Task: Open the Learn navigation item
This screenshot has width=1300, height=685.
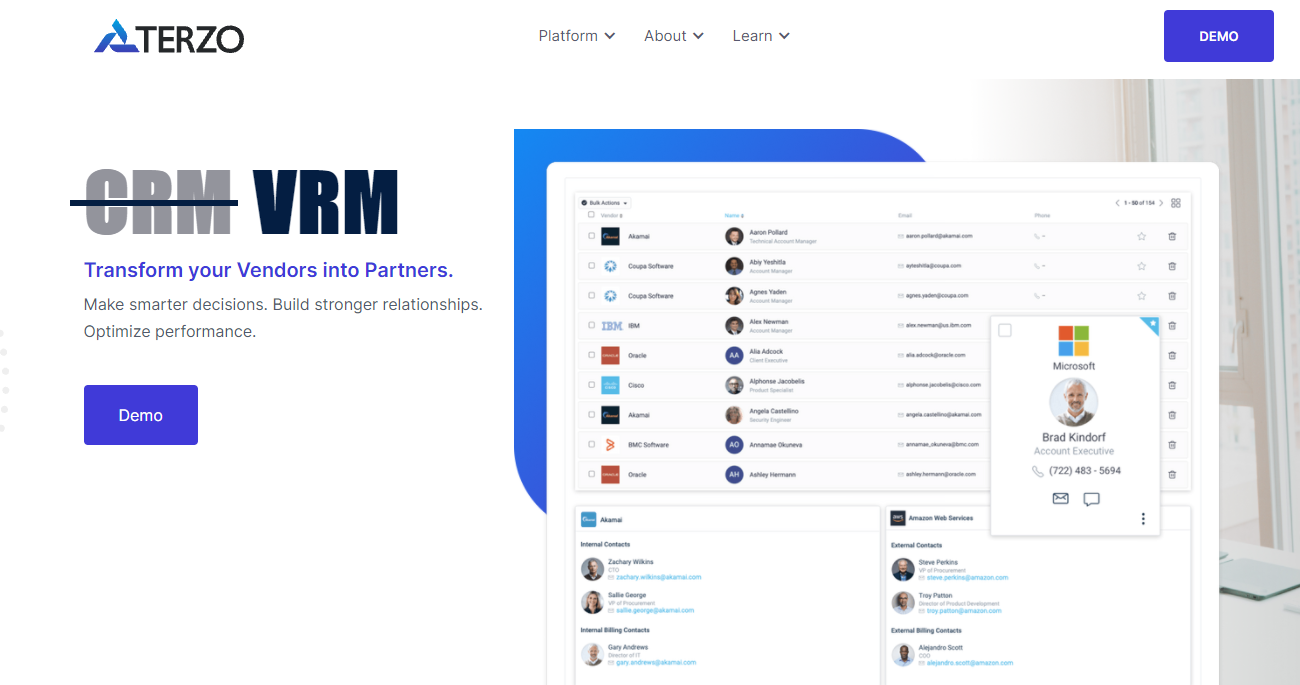Action: click(761, 36)
